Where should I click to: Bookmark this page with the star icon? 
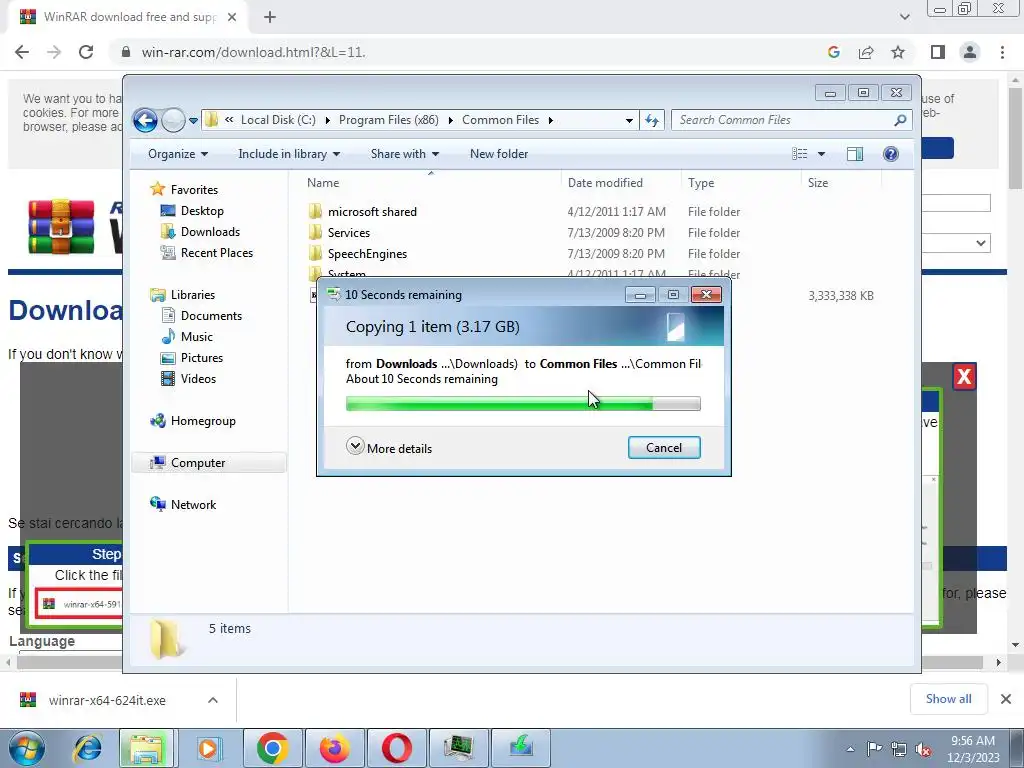(898, 52)
